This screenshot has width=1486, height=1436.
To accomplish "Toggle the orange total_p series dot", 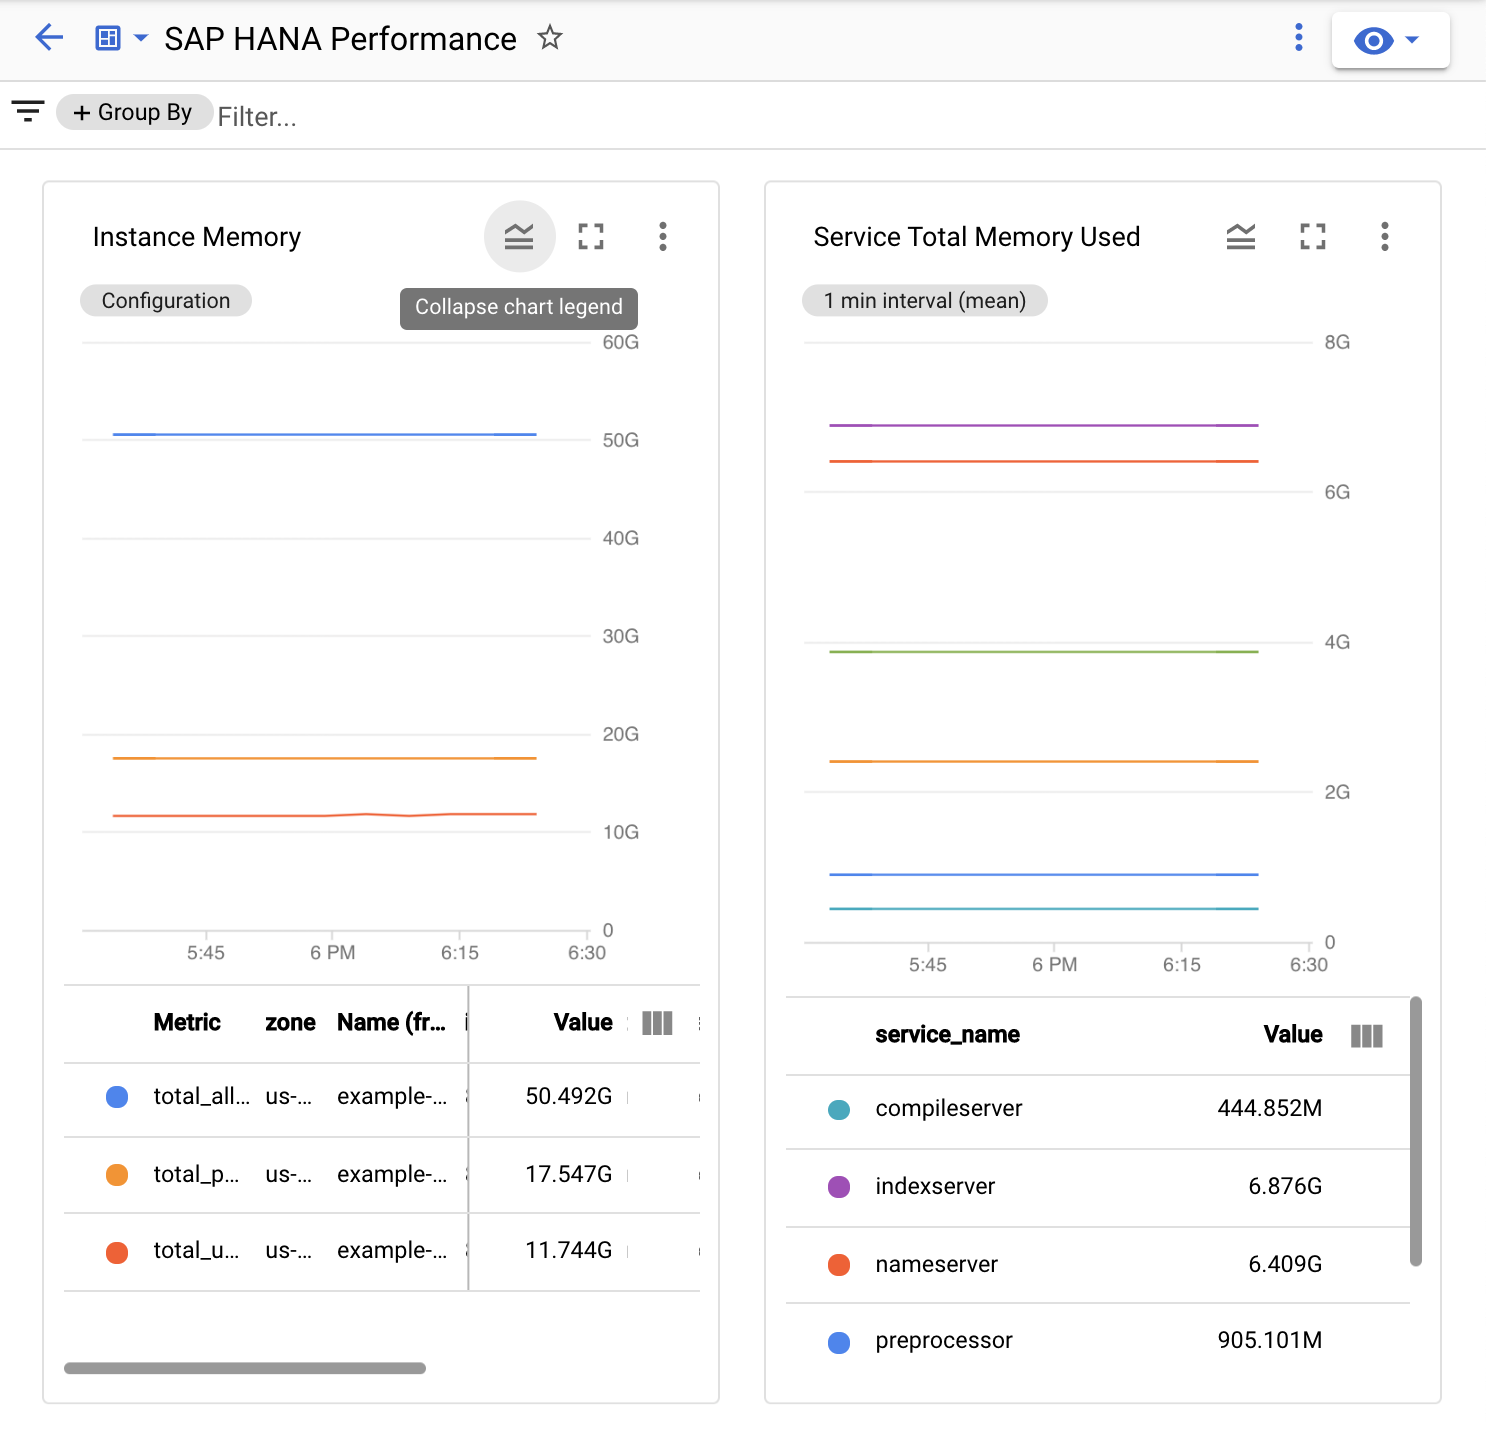I will tap(117, 1175).
